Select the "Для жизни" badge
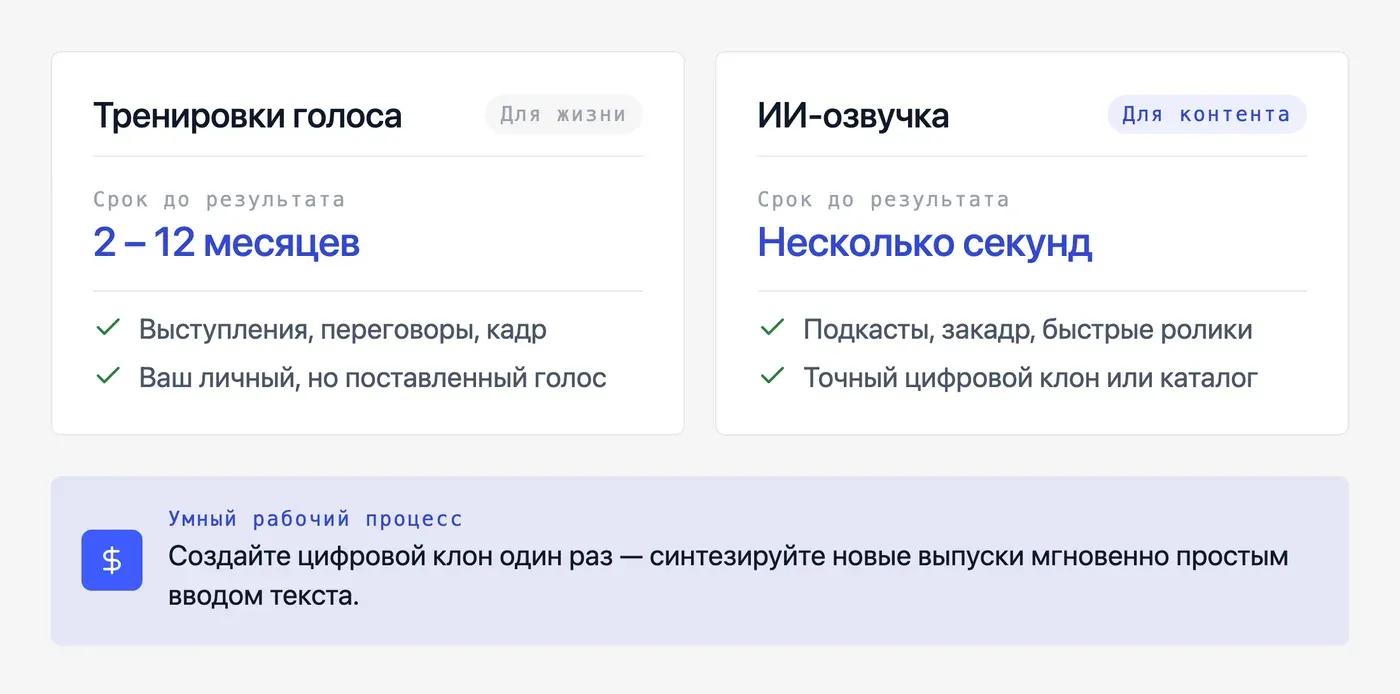The width and height of the screenshot is (1400, 694). point(564,115)
